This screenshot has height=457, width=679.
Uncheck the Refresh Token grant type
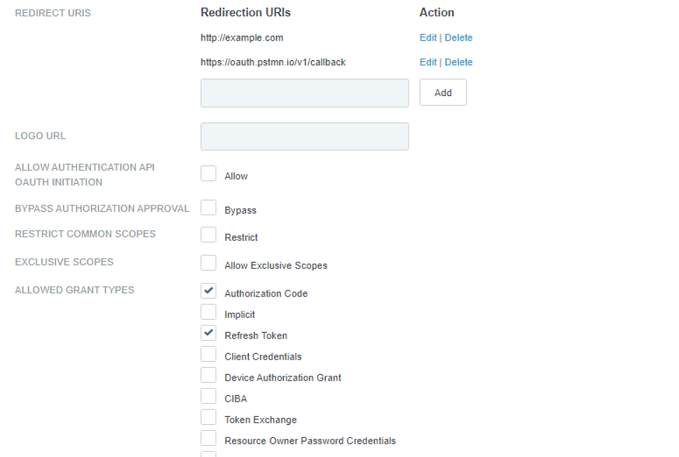[x=208, y=333]
